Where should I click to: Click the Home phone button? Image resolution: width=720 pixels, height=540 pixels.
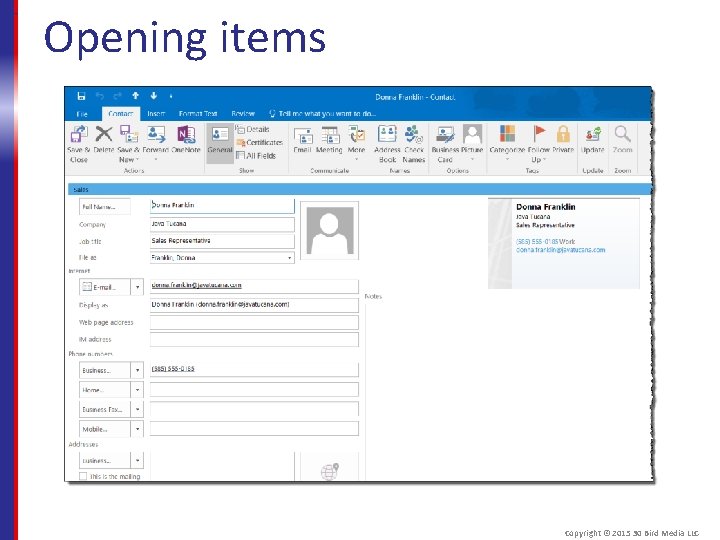pos(105,390)
